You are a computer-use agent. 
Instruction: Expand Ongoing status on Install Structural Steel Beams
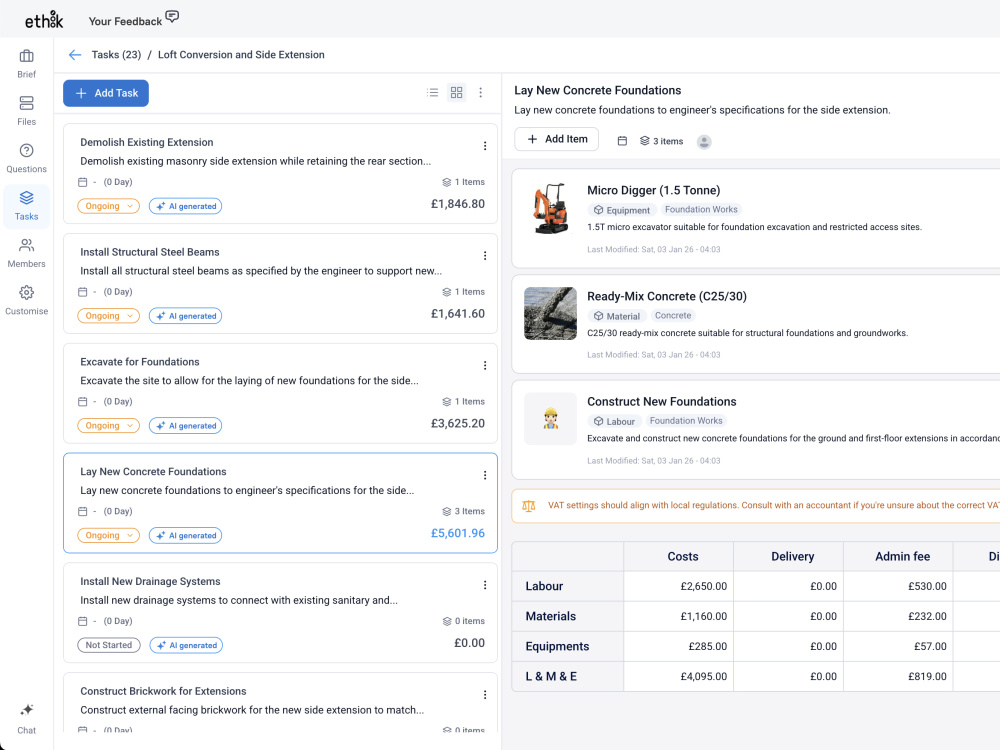[108, 316]
